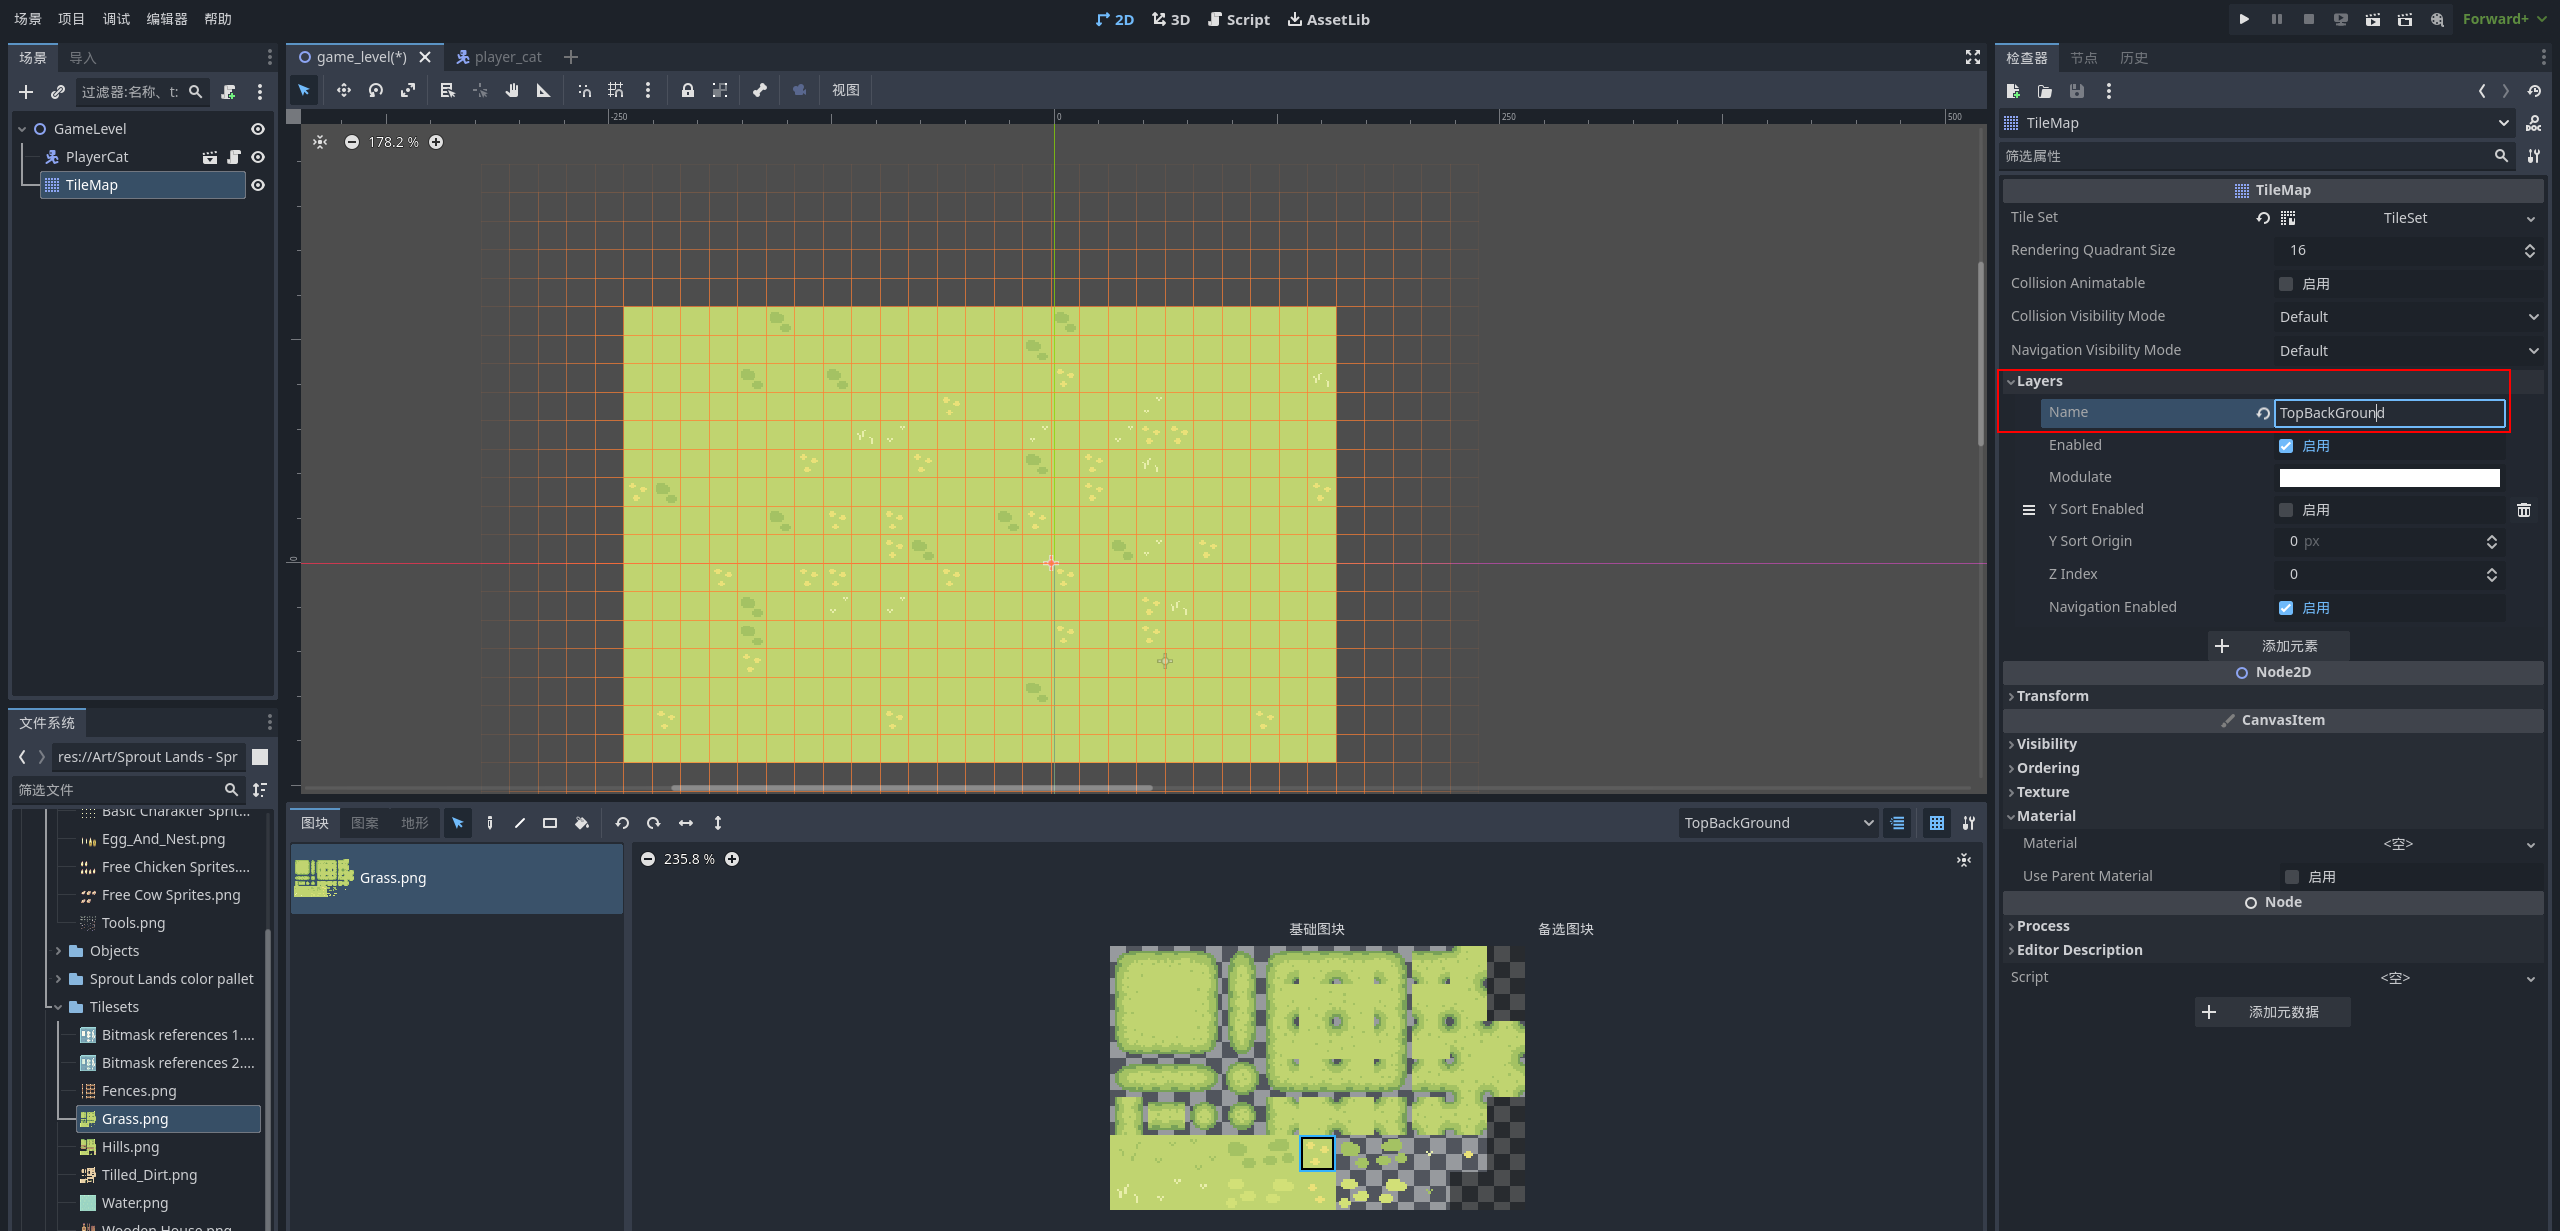Enable Y Sort Enabled checkbox

[x=2286, y=510]
